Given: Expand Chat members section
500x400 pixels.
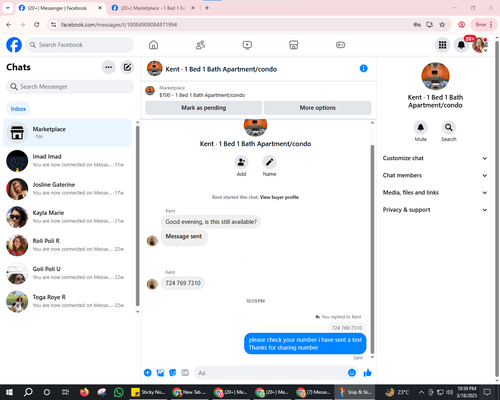Looking at the screenshot, I should click(x=435, y=175).
